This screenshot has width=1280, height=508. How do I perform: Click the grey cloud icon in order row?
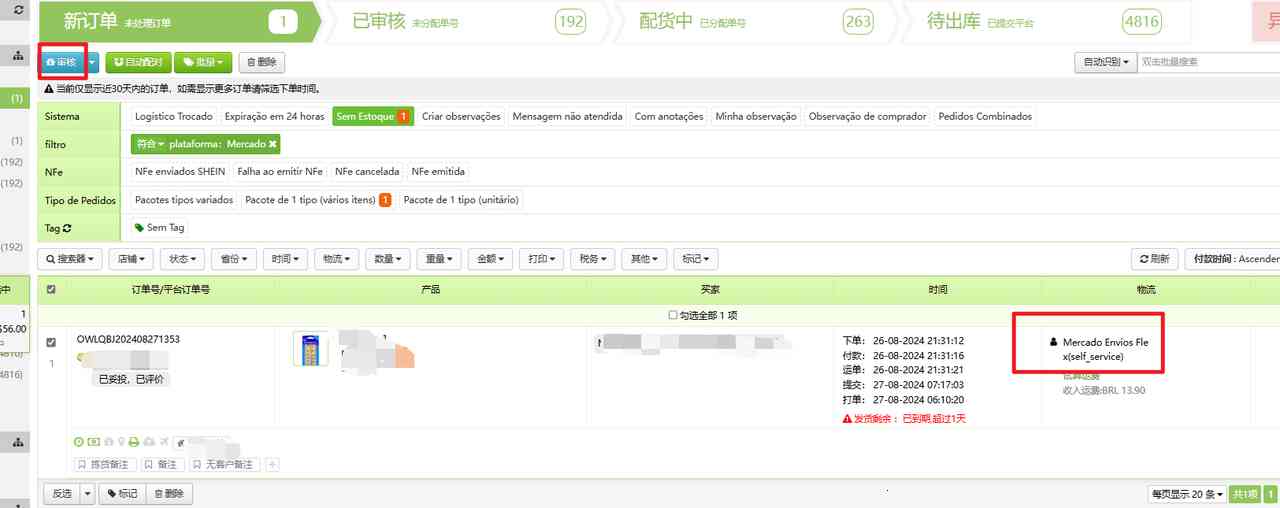149,442
